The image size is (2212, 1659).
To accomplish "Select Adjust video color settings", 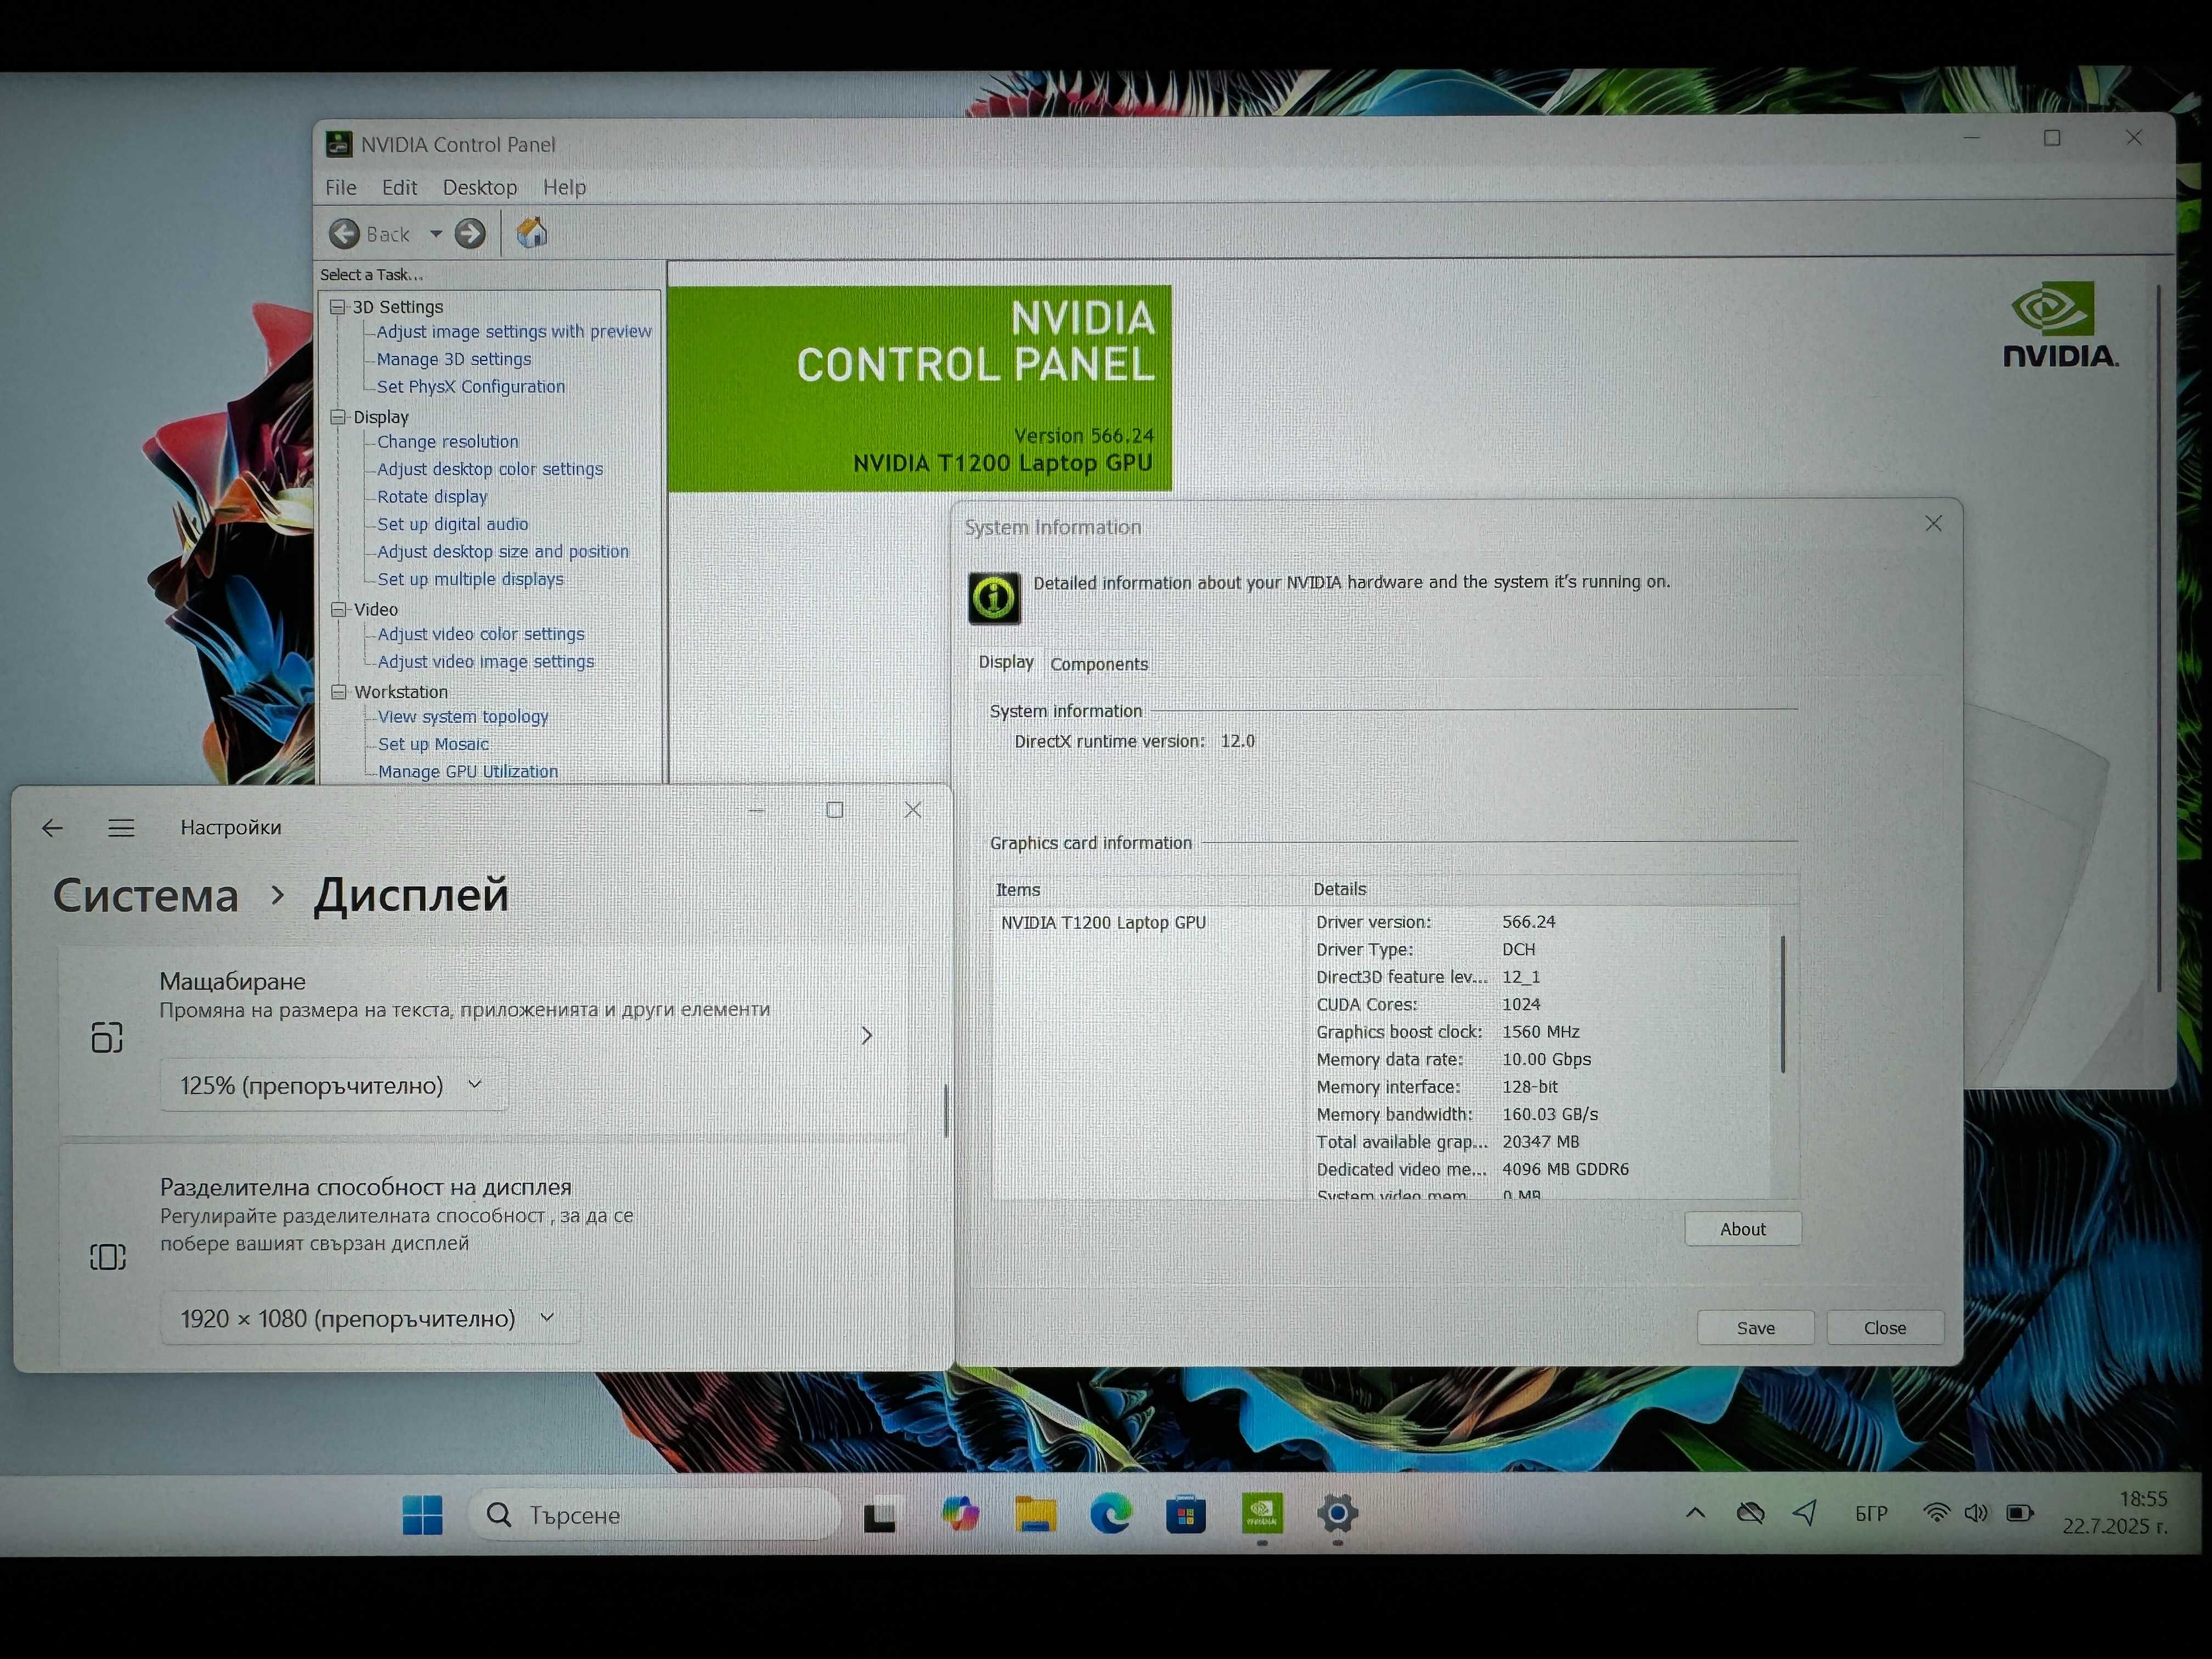I will coord(481,634).
